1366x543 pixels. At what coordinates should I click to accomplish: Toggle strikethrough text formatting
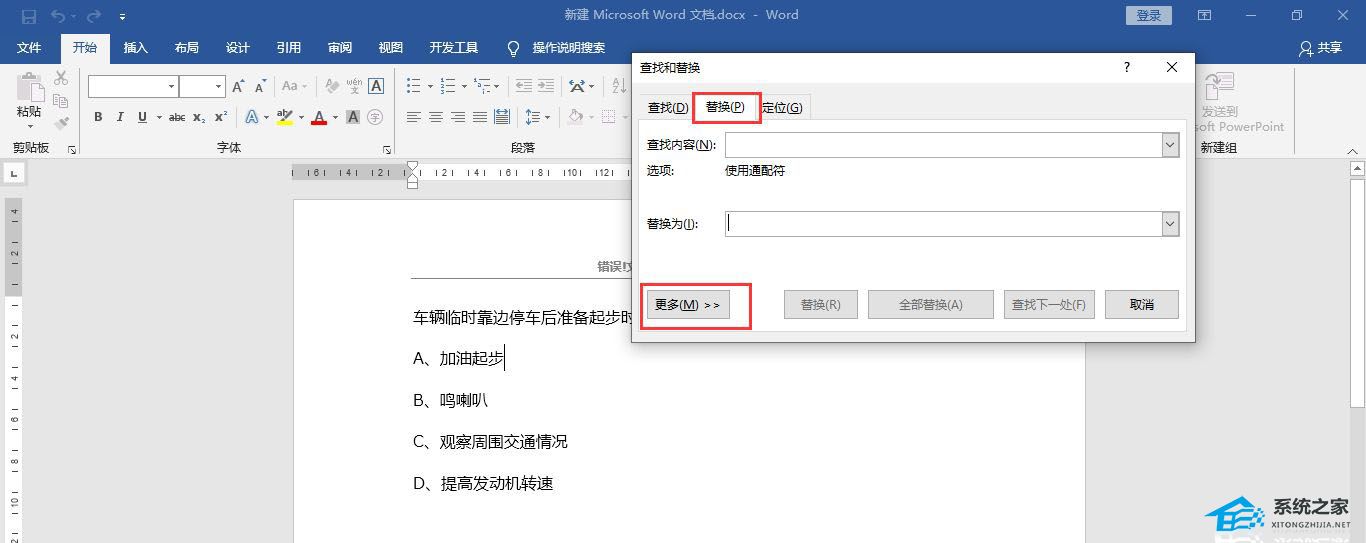point(177,117)
